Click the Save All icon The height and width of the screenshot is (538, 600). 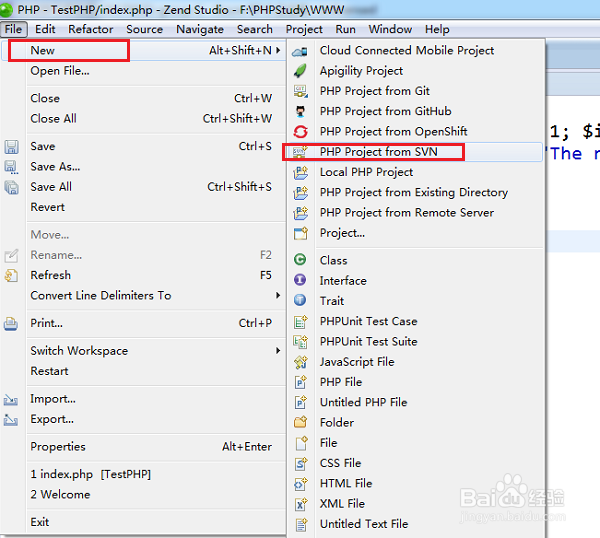click(x=11, y=187)
